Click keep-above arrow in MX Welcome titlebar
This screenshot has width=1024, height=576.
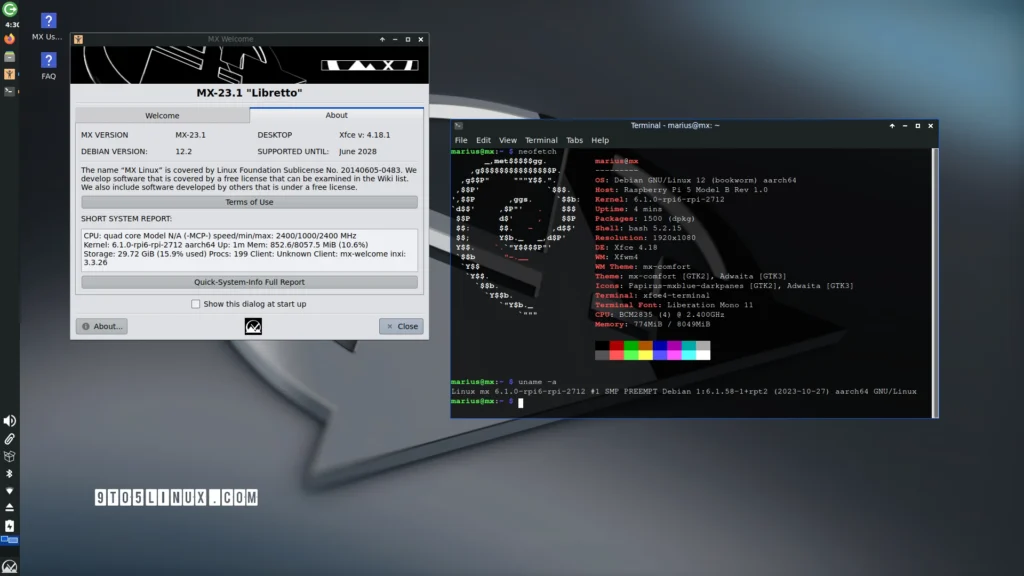pos(382,39)
